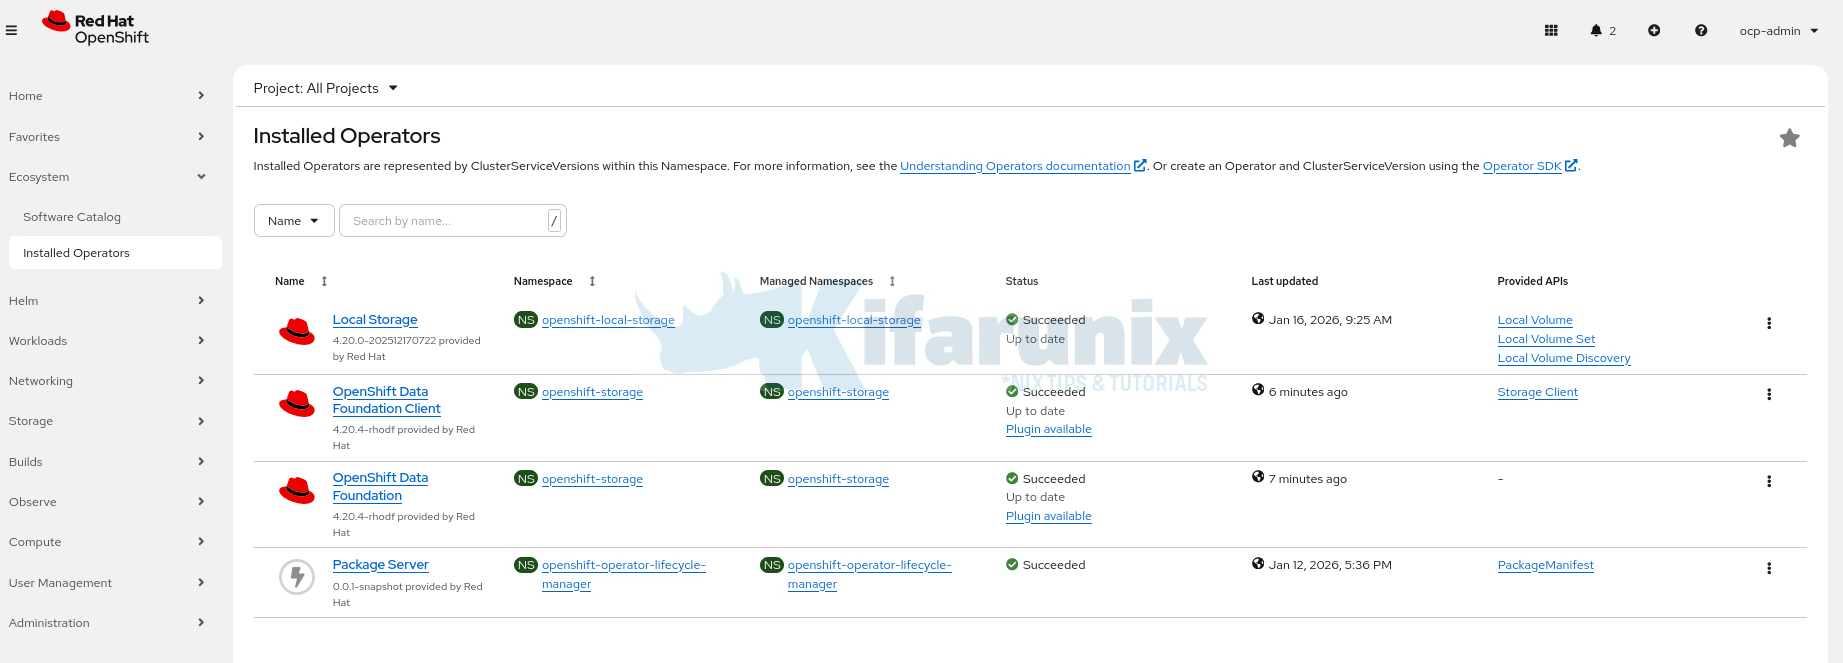Open the help question mark menu
The image size is (1843, 663).
click(1701, 30)
